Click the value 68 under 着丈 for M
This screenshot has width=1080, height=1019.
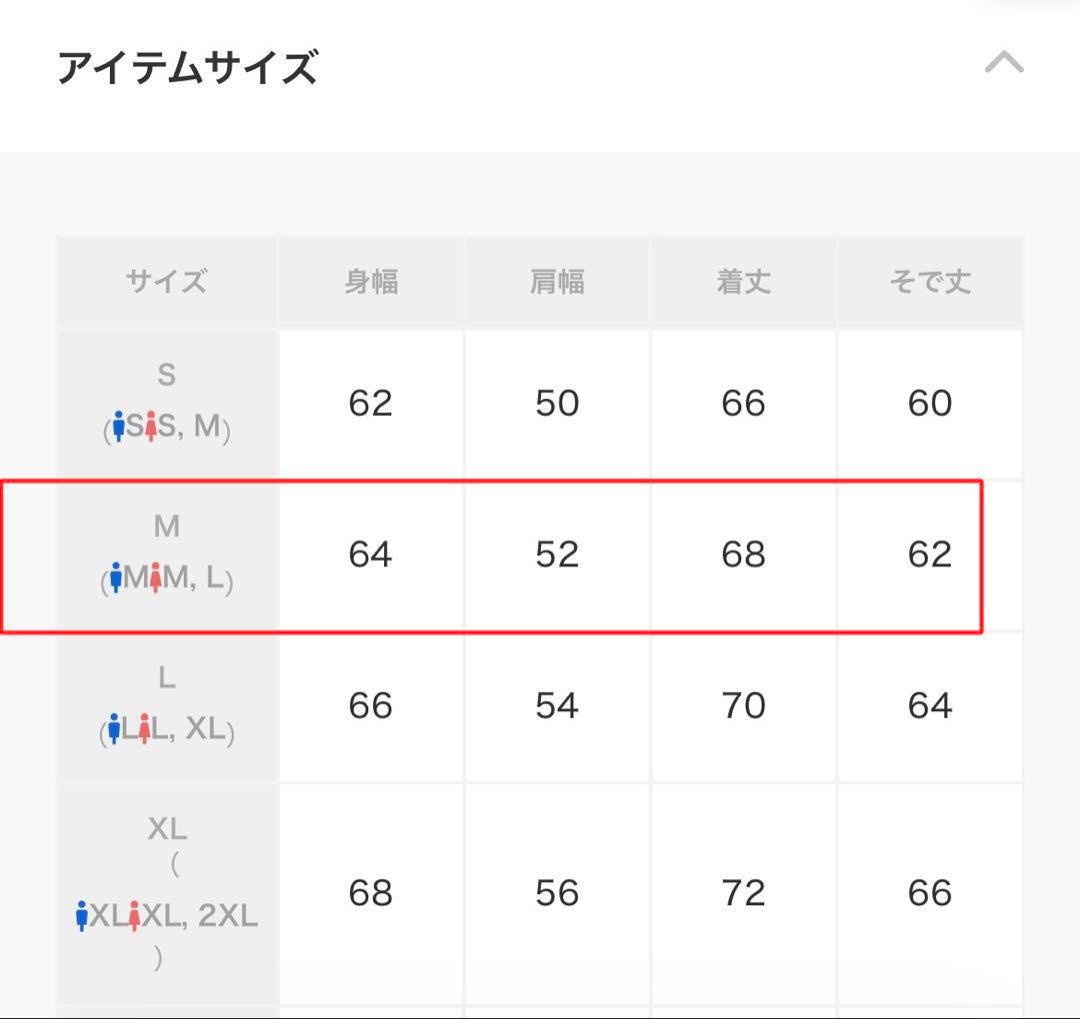click(744, 555)
